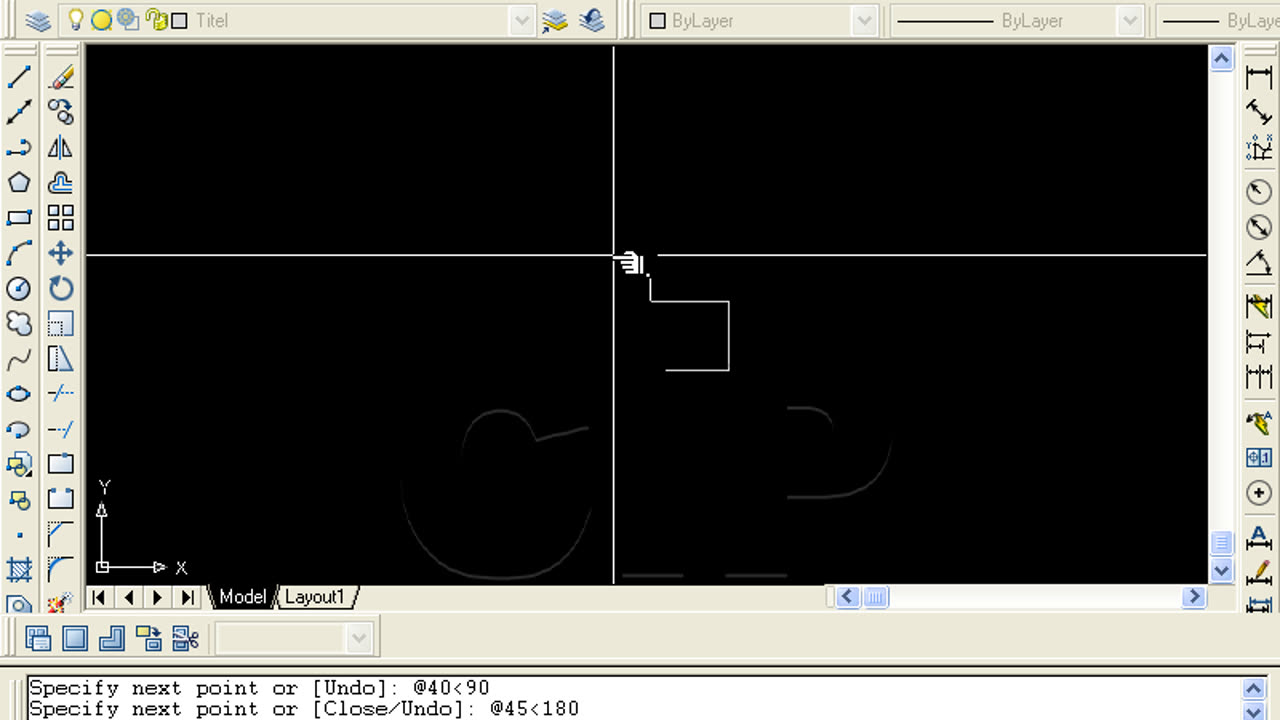
Task: Open the ByLayer color dropdown
Action: [x=865, y=20]
